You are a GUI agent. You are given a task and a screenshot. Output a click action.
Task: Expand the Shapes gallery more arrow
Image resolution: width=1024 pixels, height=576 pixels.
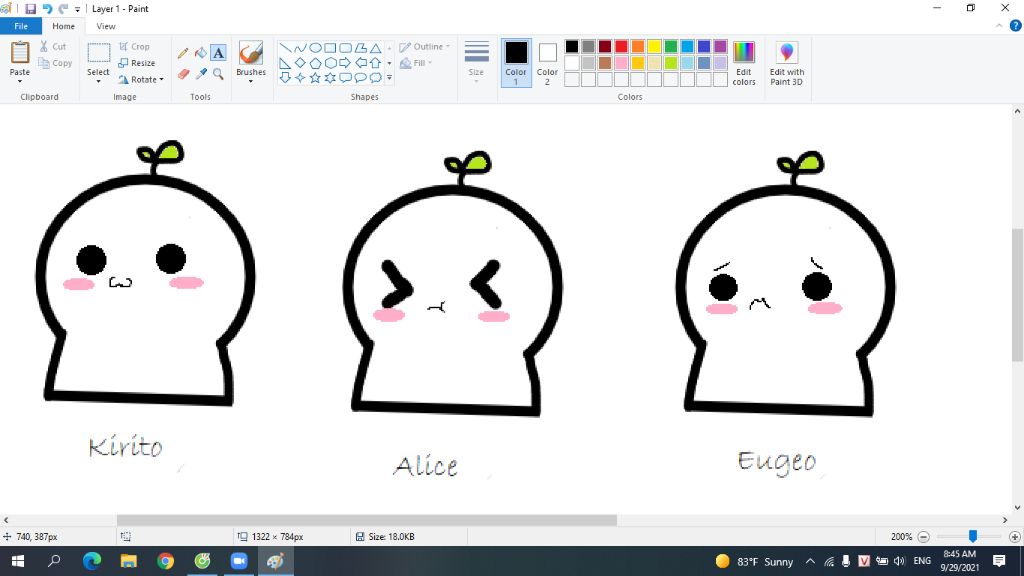(389, 78)
